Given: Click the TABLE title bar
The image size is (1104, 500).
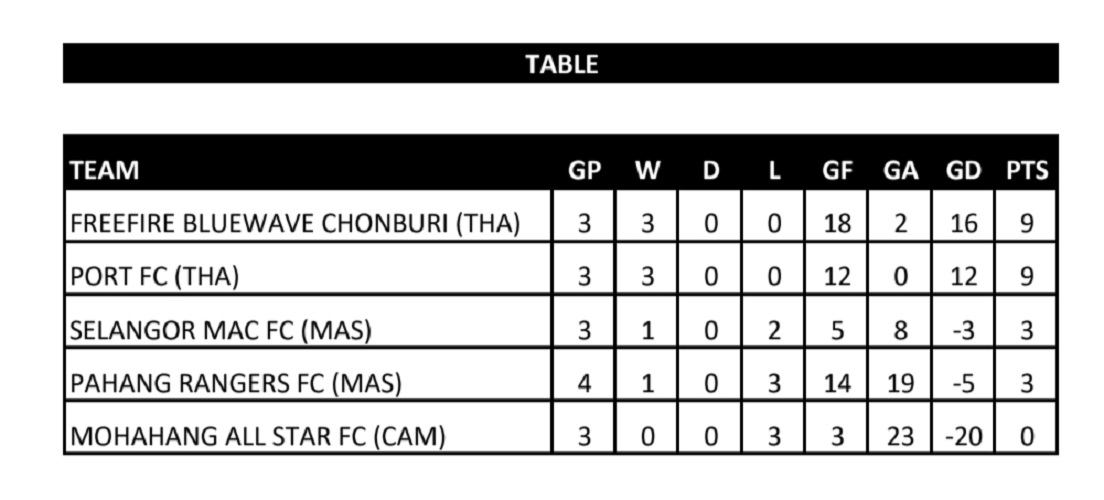Looking at the screenshot, I should (x=561, y=65).
